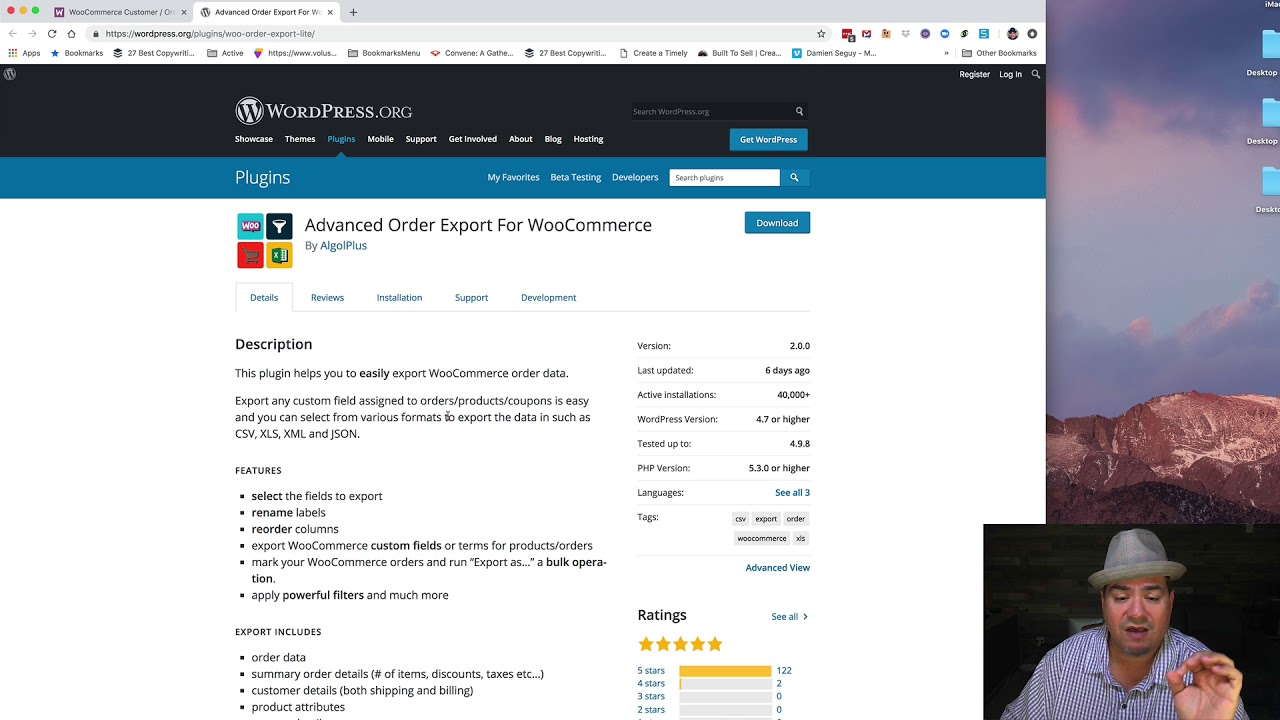Click the order tag
This screenshot has height=720, width=1280.
click(796, 518)
